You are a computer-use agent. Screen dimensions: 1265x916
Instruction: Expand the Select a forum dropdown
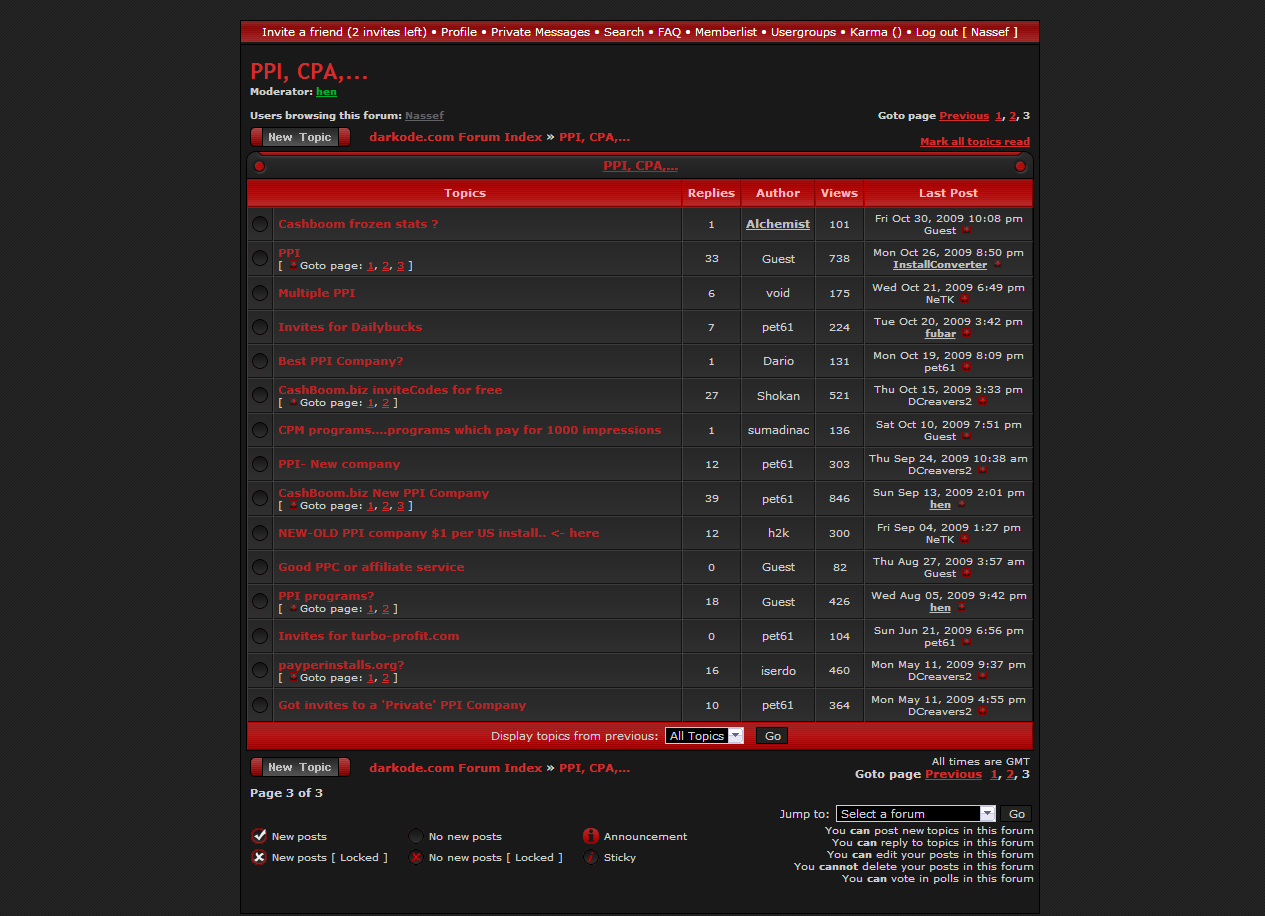[916, 814]
